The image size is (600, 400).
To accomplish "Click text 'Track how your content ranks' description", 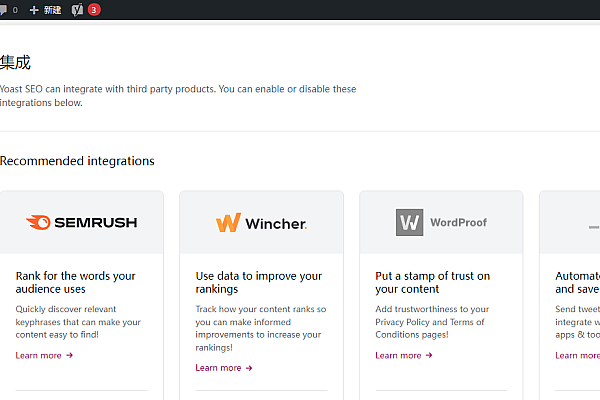I will coord(261,328).
